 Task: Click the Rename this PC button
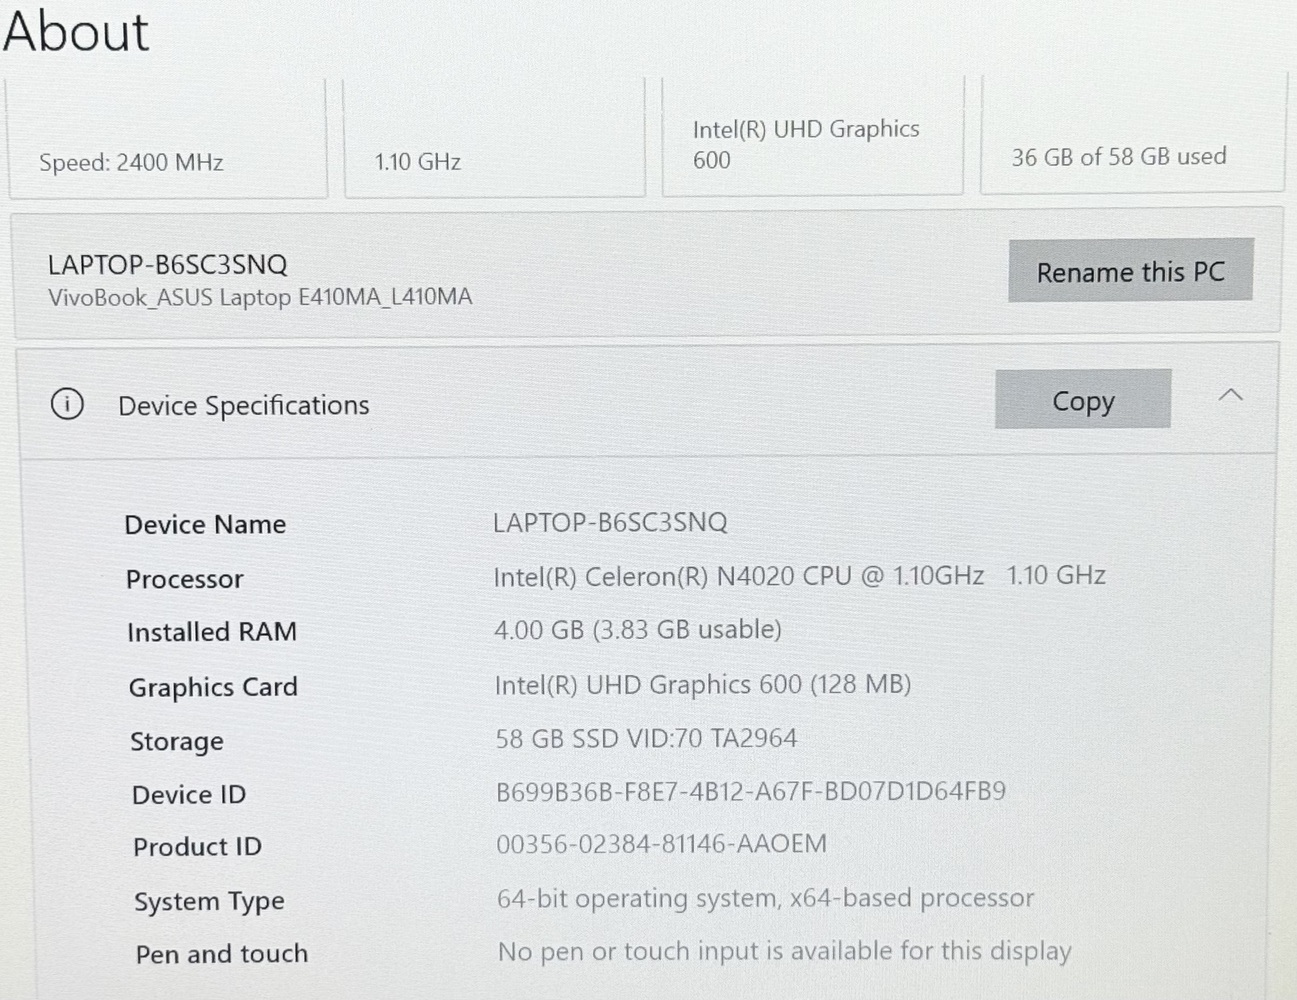pyautogui.click(x=1130, y=271)
